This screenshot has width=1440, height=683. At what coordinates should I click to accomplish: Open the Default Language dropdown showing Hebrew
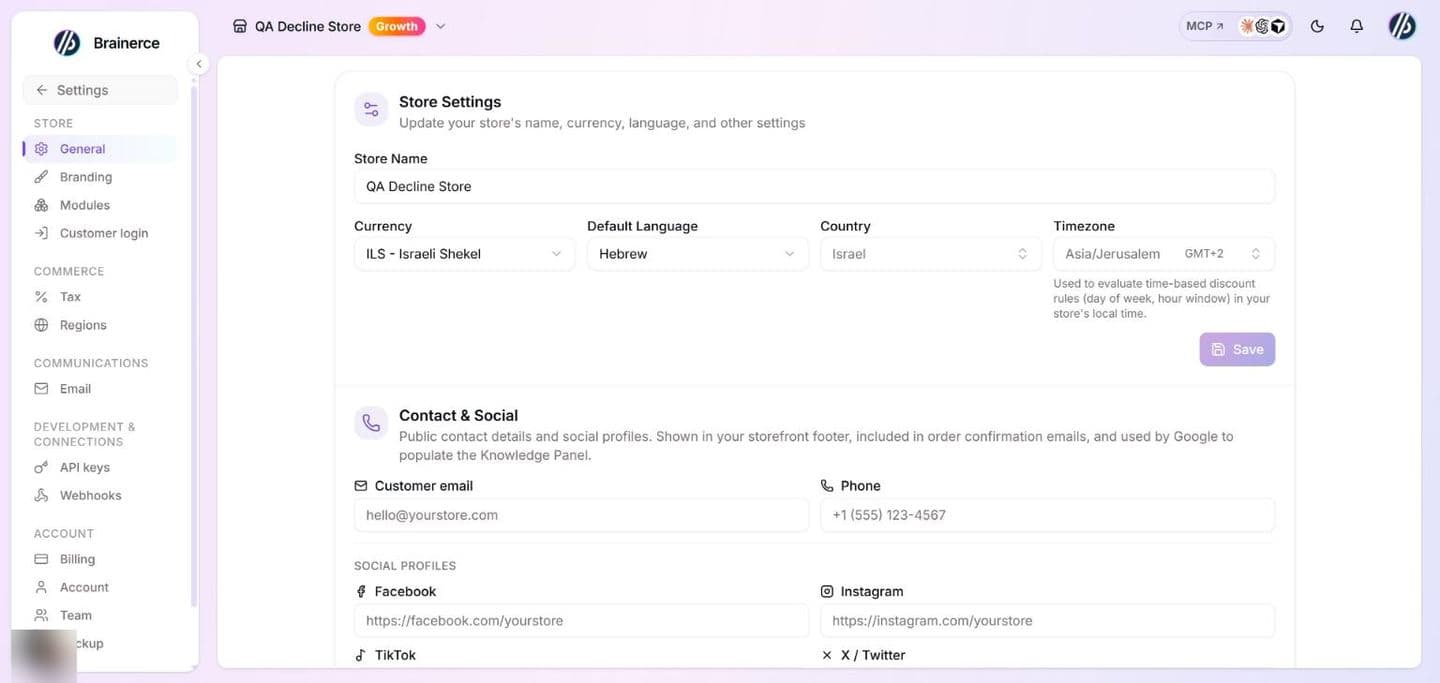click(697, 254)
